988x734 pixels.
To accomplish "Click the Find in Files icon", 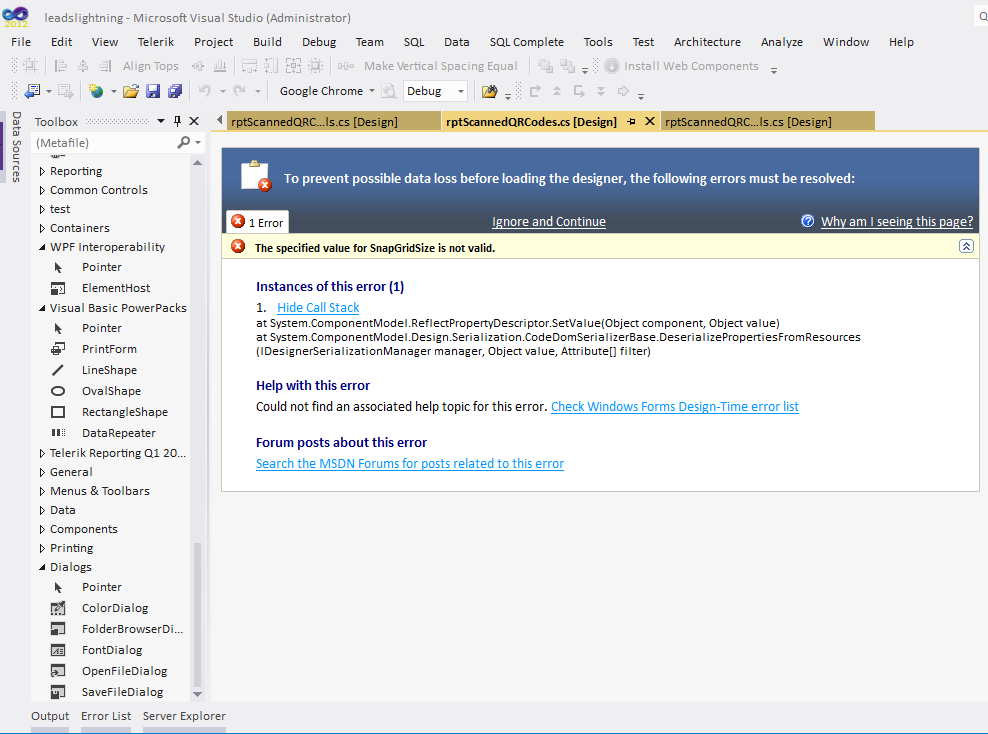I will (489, 91).
